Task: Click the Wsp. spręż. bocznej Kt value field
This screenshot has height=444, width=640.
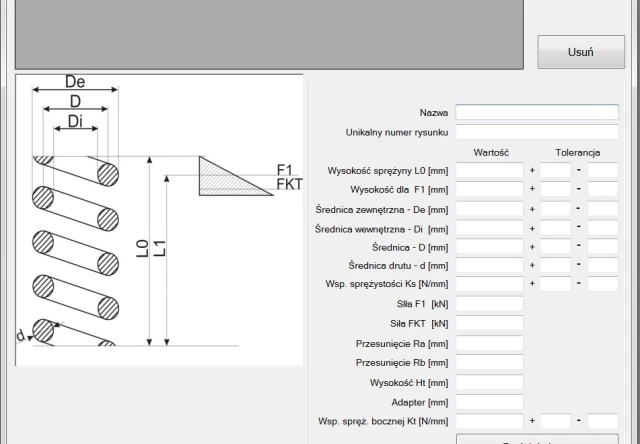Action: click(489, 421)
